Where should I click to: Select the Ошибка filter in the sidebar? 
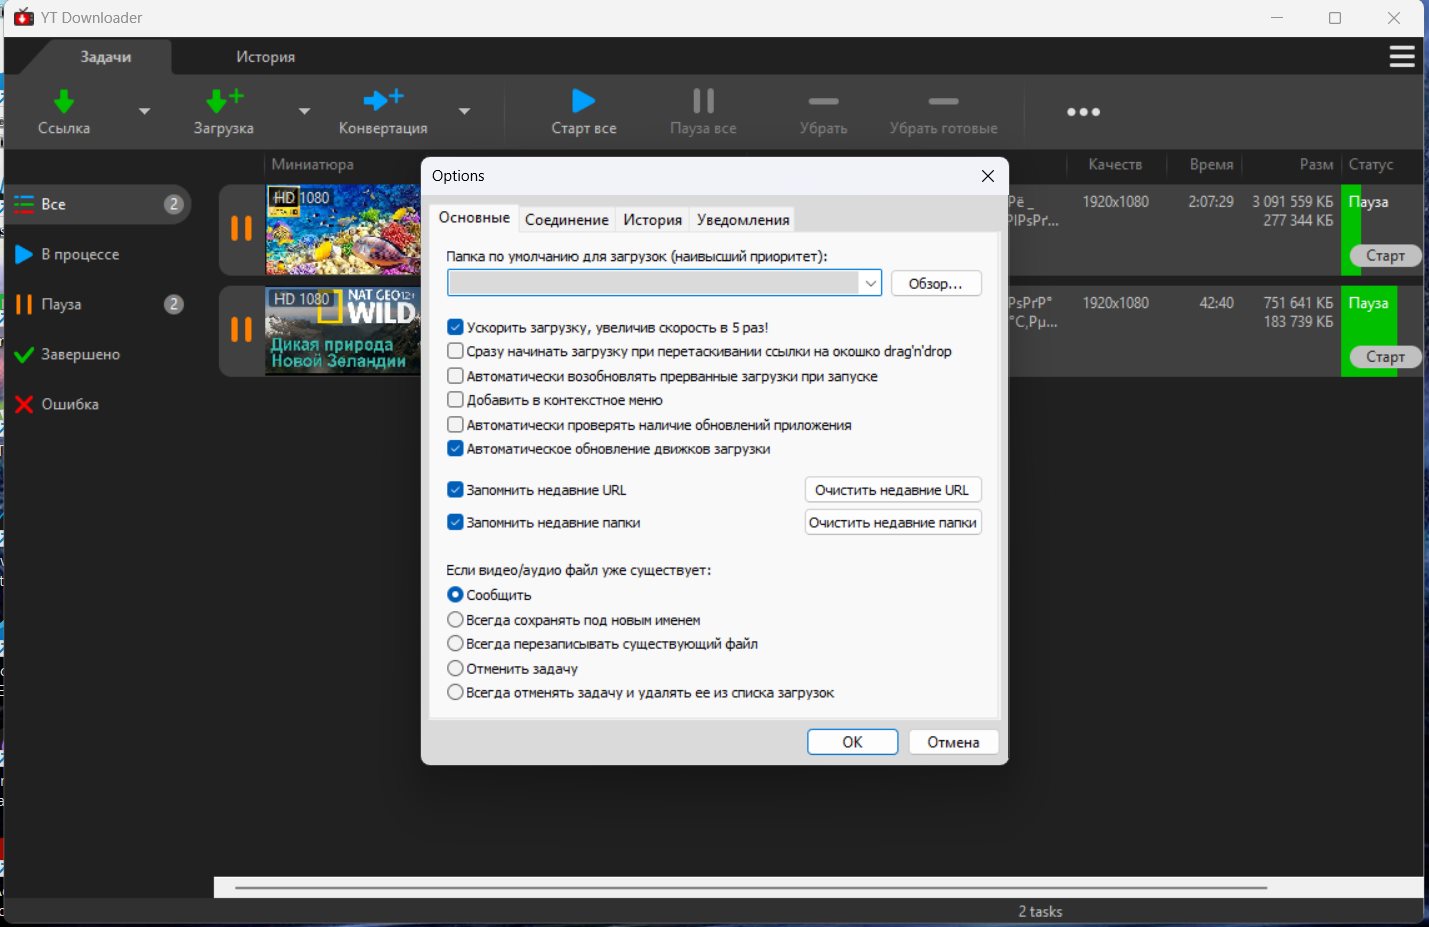69,404
